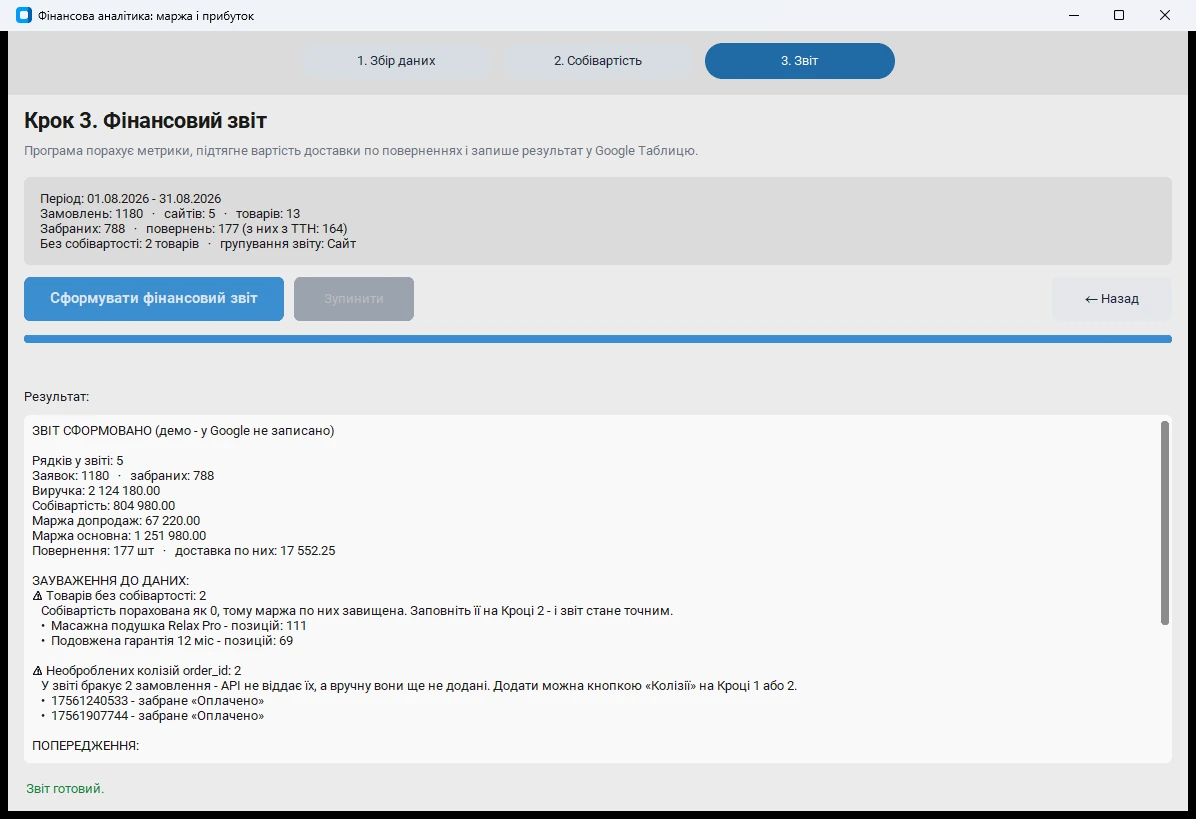The image size is (1196, 819).
Task: Click the 'Виручка: 2 124 180.00' line
Action: (x=96, y=491)
